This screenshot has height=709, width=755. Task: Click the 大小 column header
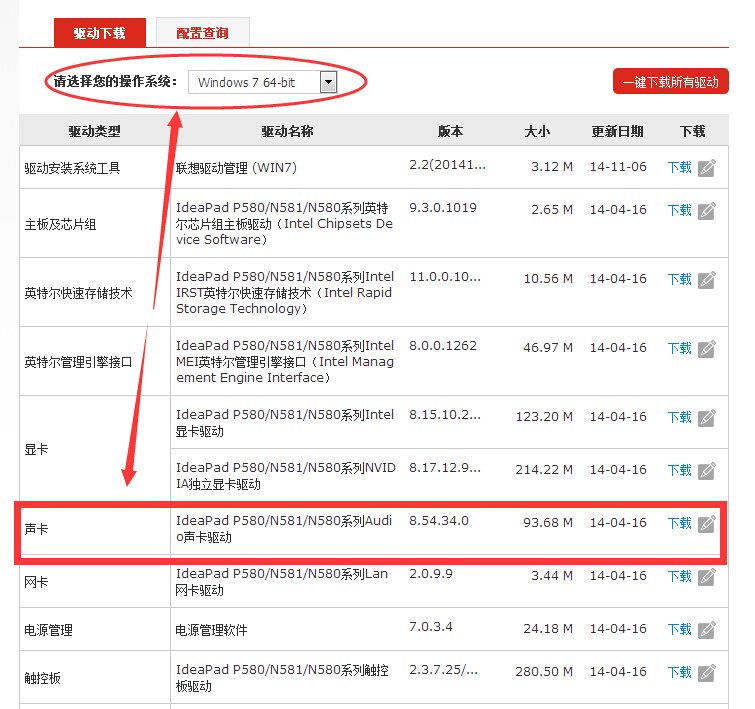(x=537, y=131)
